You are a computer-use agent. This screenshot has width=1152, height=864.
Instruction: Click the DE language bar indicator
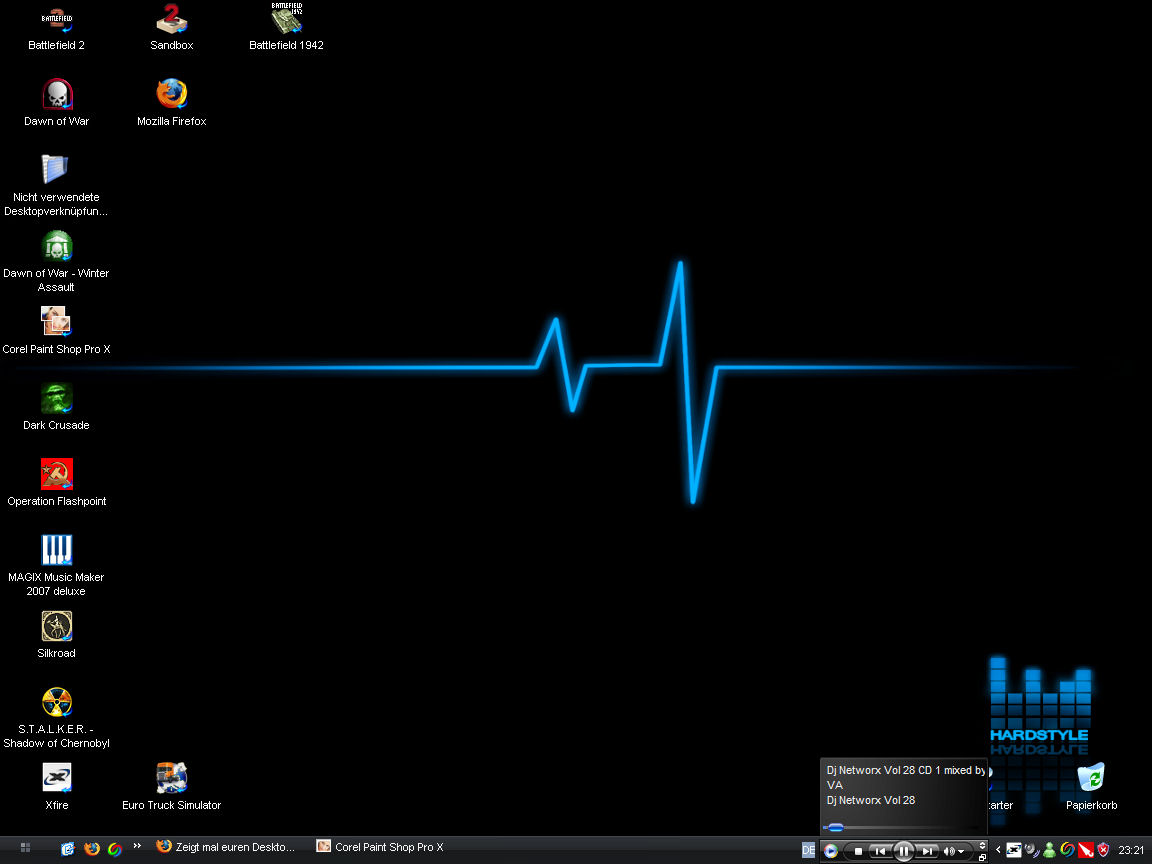pyautogui.click(x=808, y=850)
